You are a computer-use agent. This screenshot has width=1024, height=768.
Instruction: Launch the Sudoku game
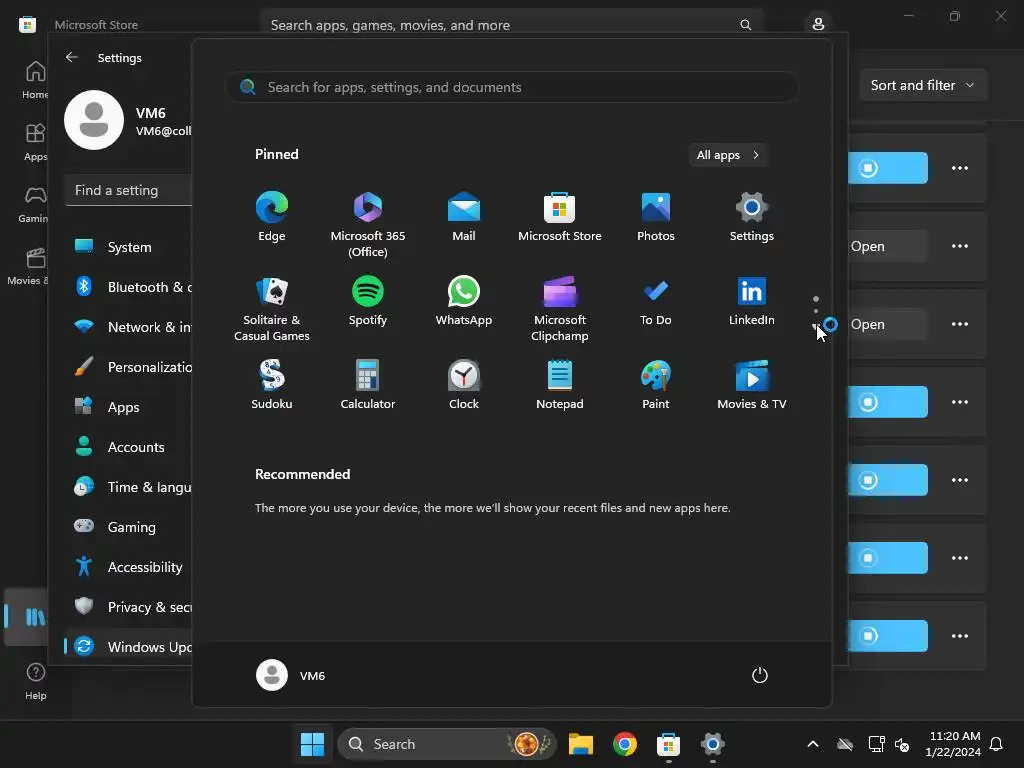coord(272,385)
